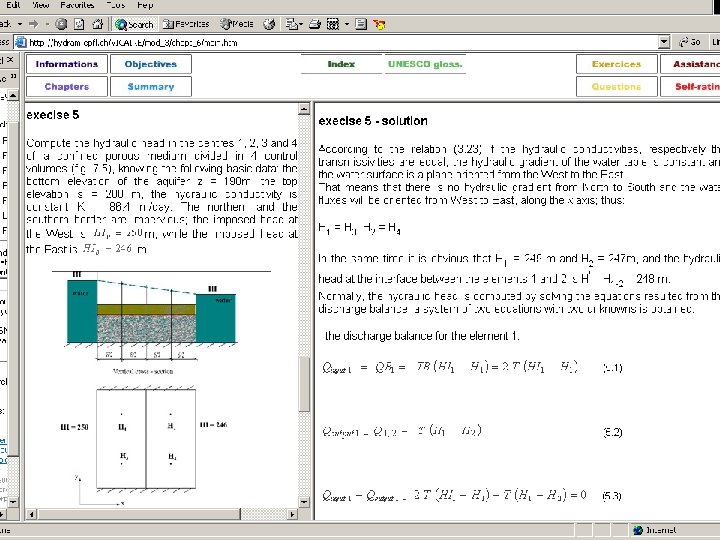
Task: Open the Help menu
Action: [x=145, y=5]
